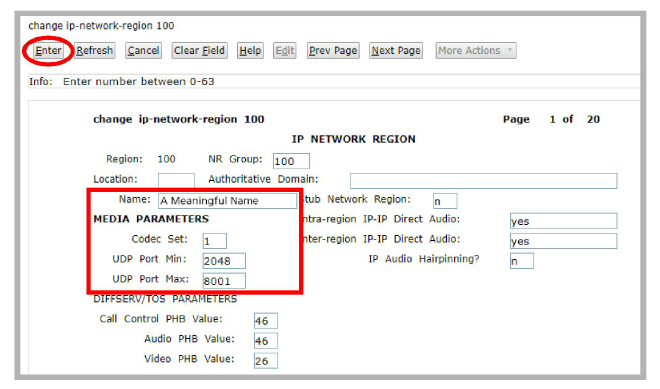Go to Prev Page
The width and height of the screenshot is (660, 389).
pyautogui.click(x=333, y=51)
